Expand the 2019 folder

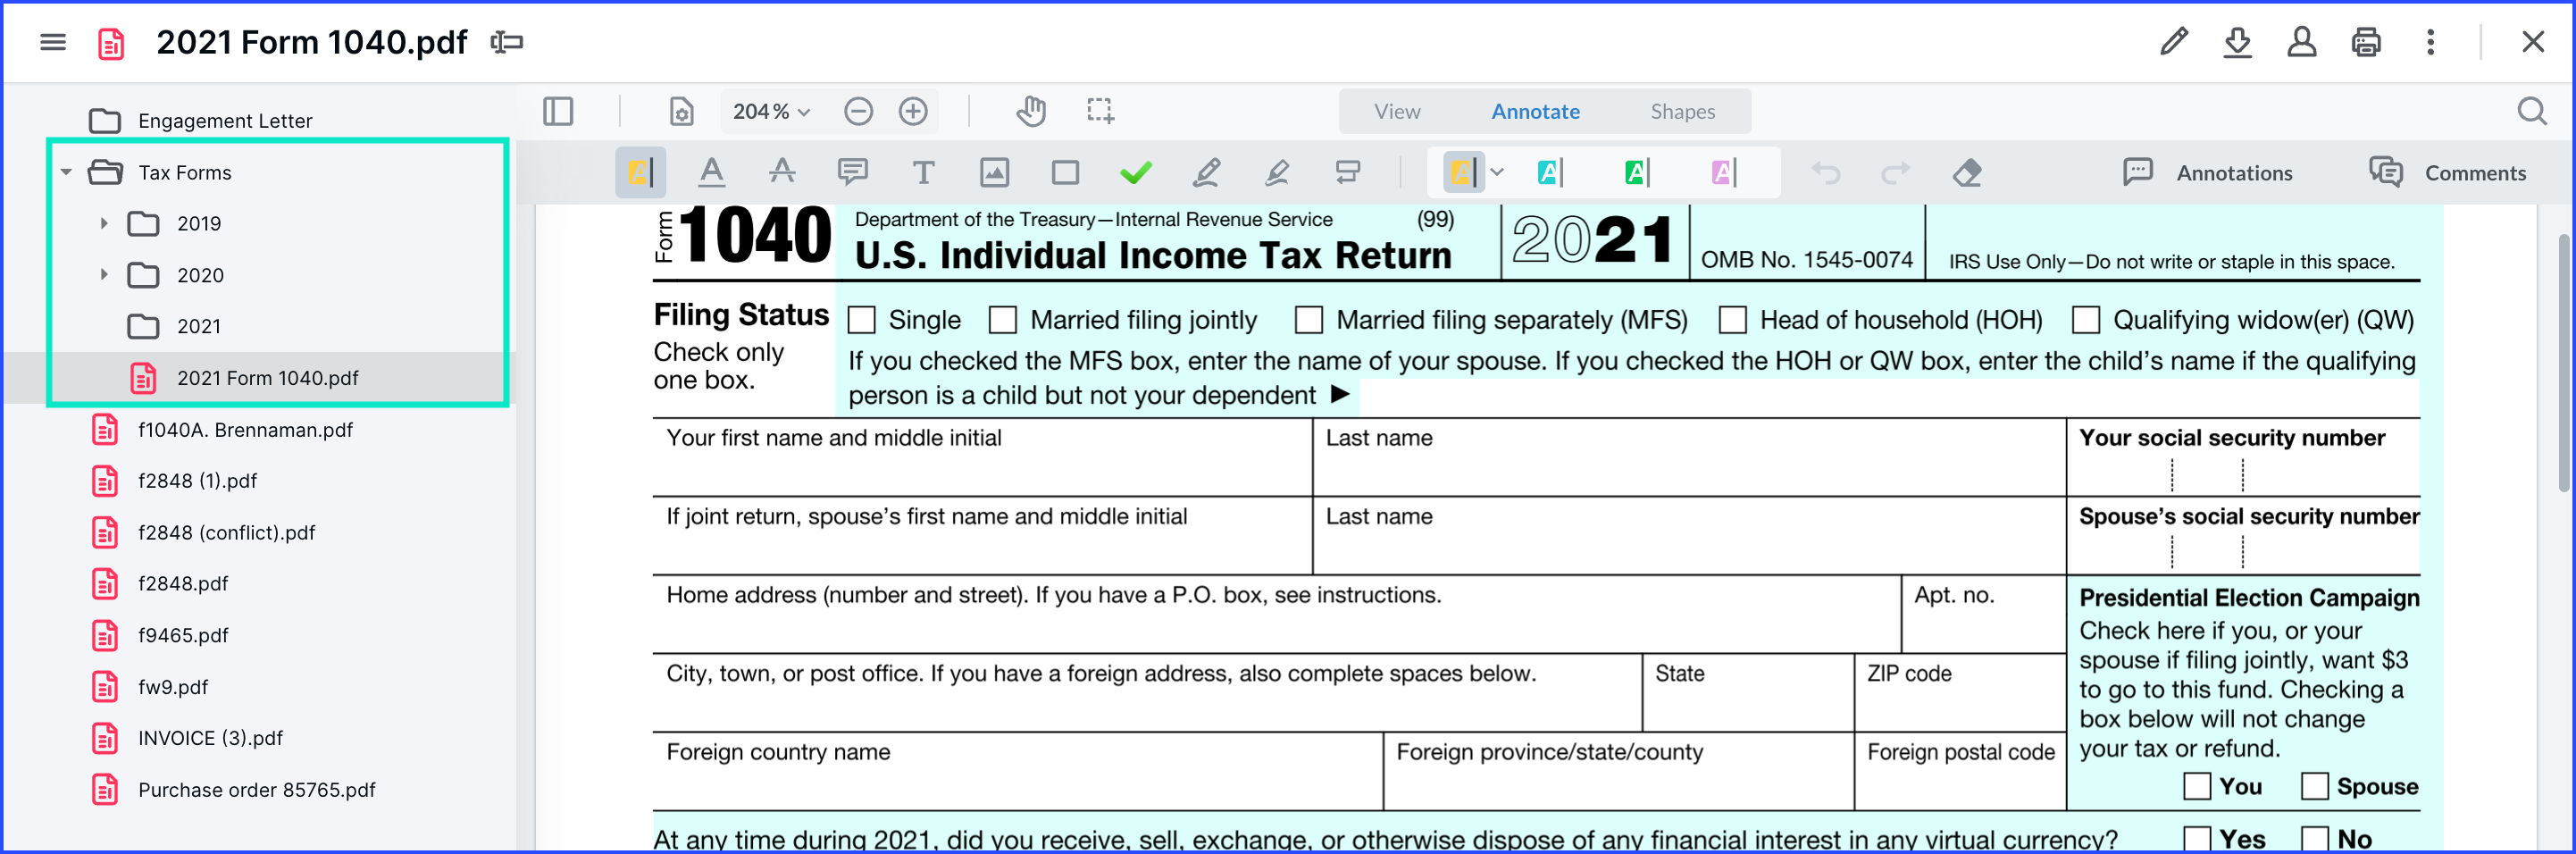click(x=104, y=223)
